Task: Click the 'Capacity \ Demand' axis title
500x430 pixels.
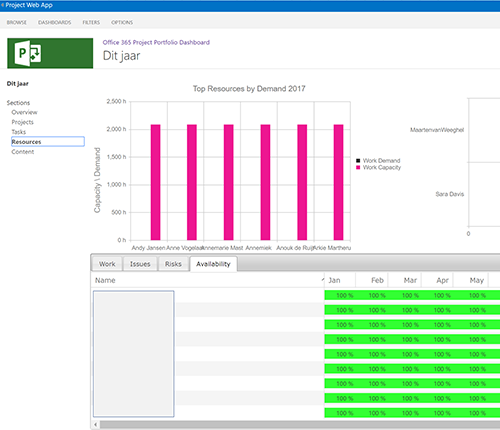Action: click(97, 180)
